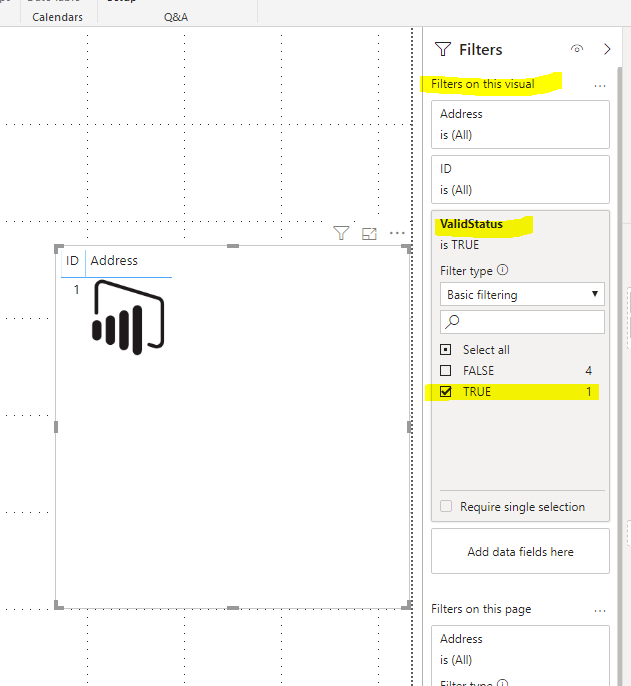Click the search magnifier icon in the filter
This screenshot has height=686, width=631.
pos(452,322)
